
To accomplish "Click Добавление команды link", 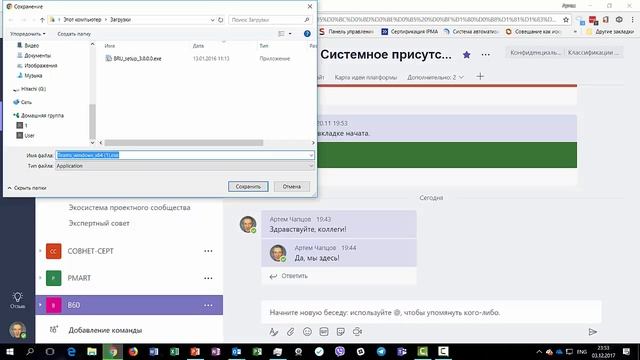I will [105, 330].
